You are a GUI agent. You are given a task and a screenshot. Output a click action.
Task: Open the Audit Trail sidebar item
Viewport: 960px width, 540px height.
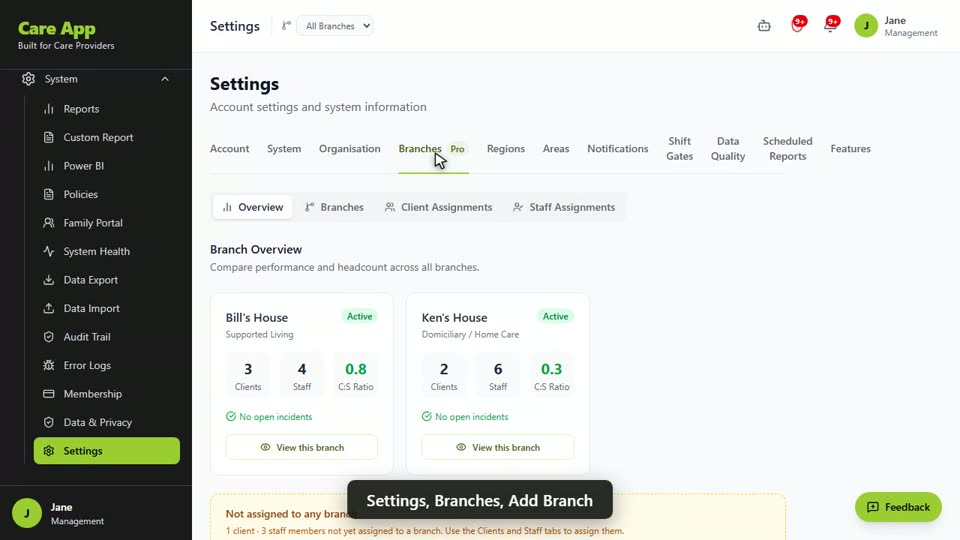point(86,337)
